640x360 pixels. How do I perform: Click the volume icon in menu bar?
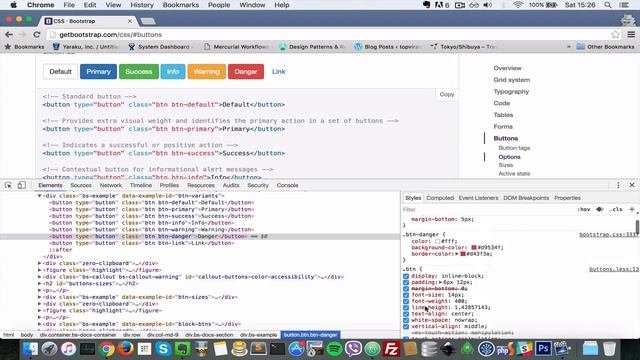488,5
